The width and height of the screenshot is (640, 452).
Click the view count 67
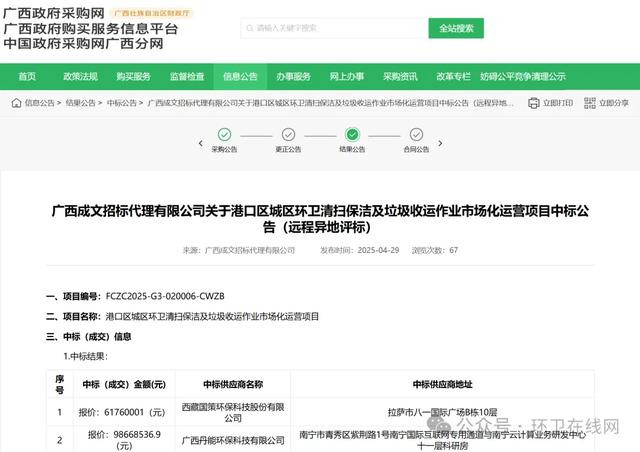(453, 250)
